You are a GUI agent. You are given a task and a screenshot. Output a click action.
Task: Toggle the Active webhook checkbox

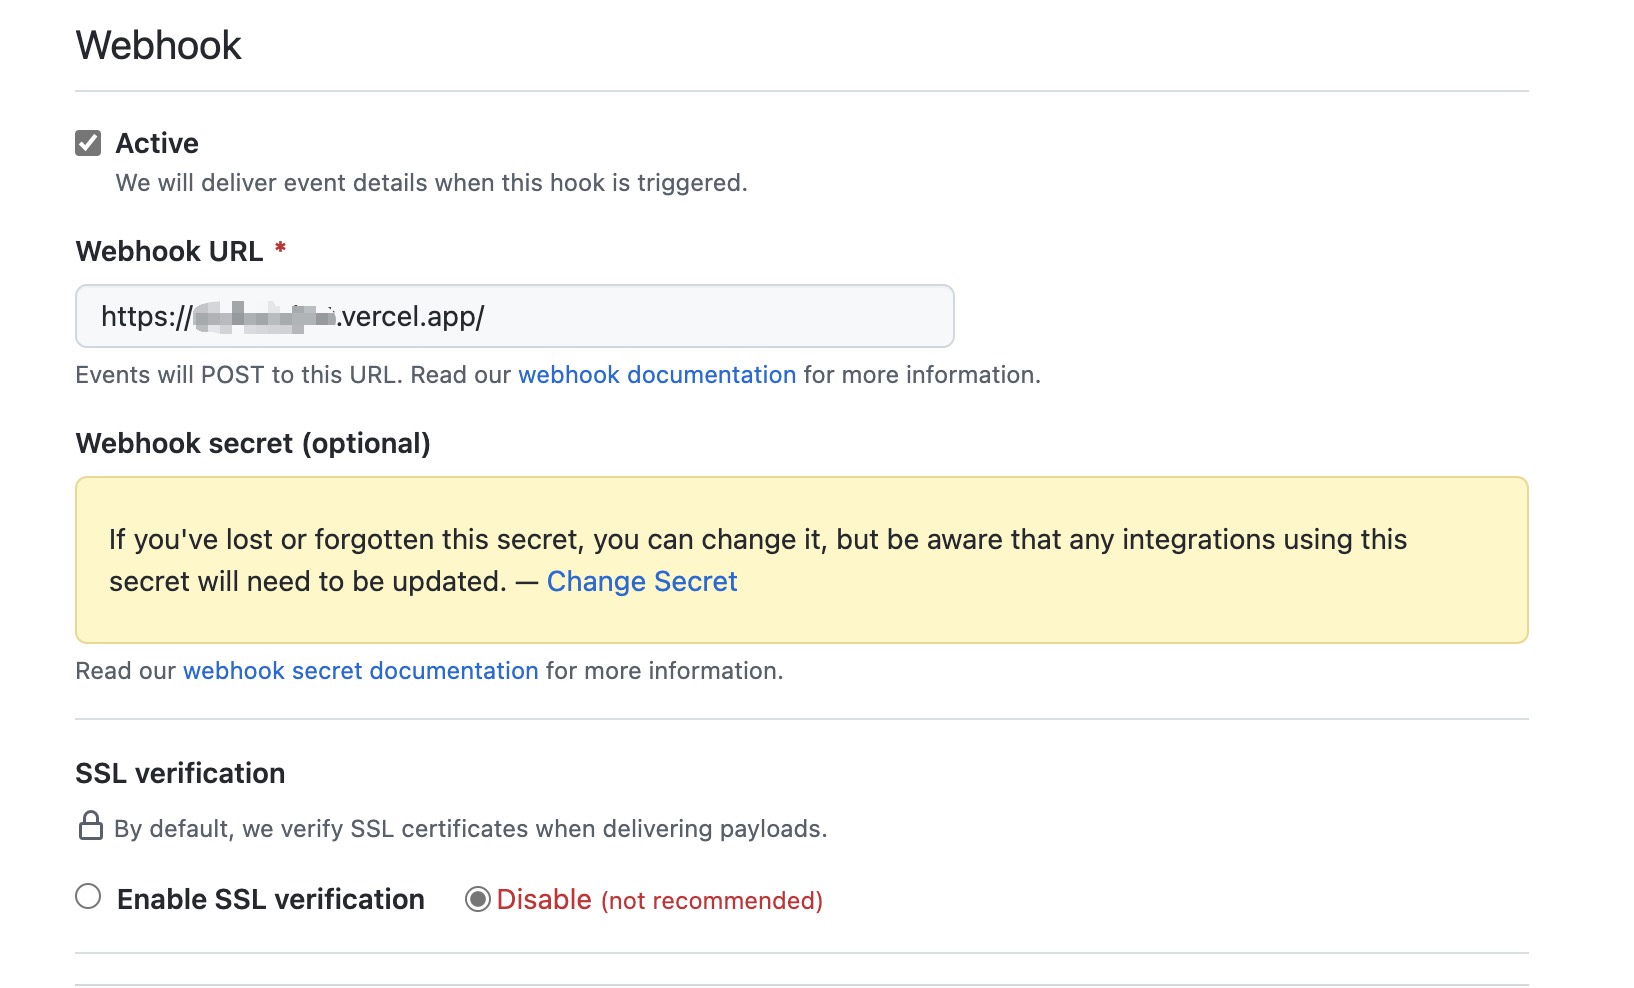88,143
